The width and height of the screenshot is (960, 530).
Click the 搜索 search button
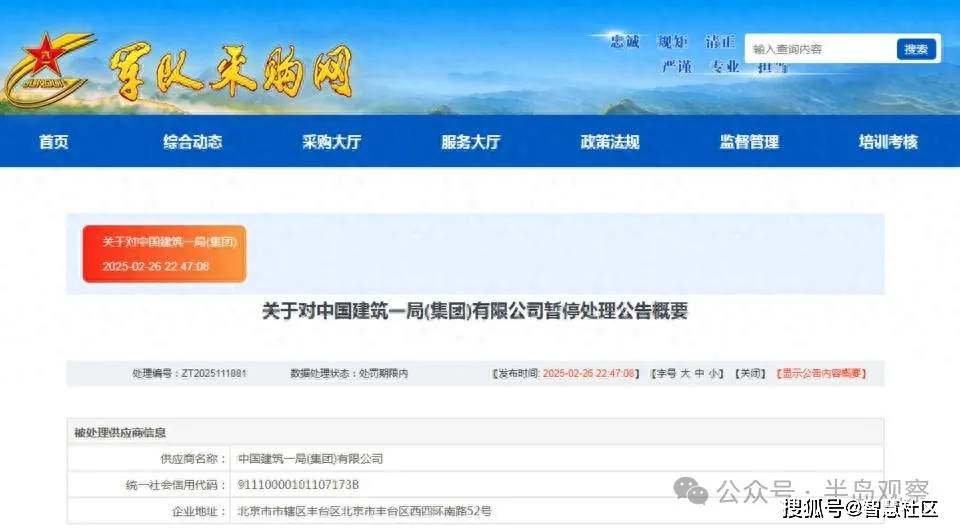[x=916, y=49]
